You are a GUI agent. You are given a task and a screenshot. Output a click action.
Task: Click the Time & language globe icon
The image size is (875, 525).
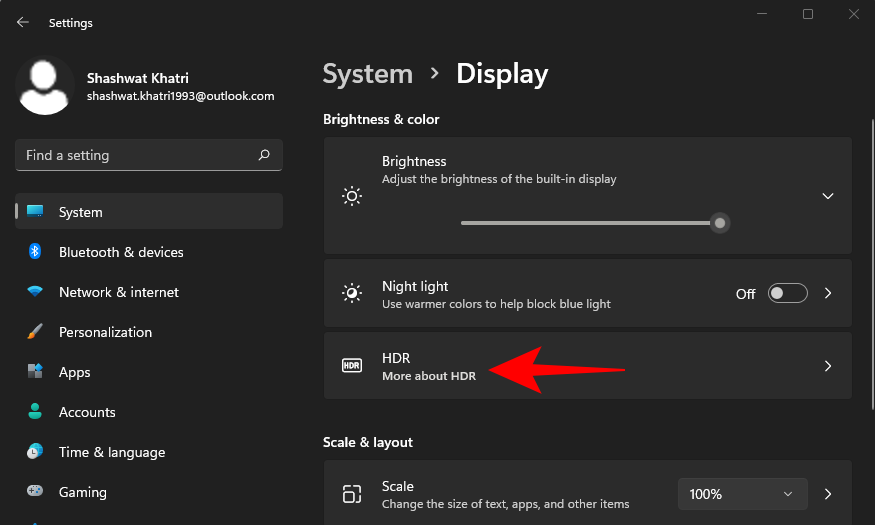point(35,452)
